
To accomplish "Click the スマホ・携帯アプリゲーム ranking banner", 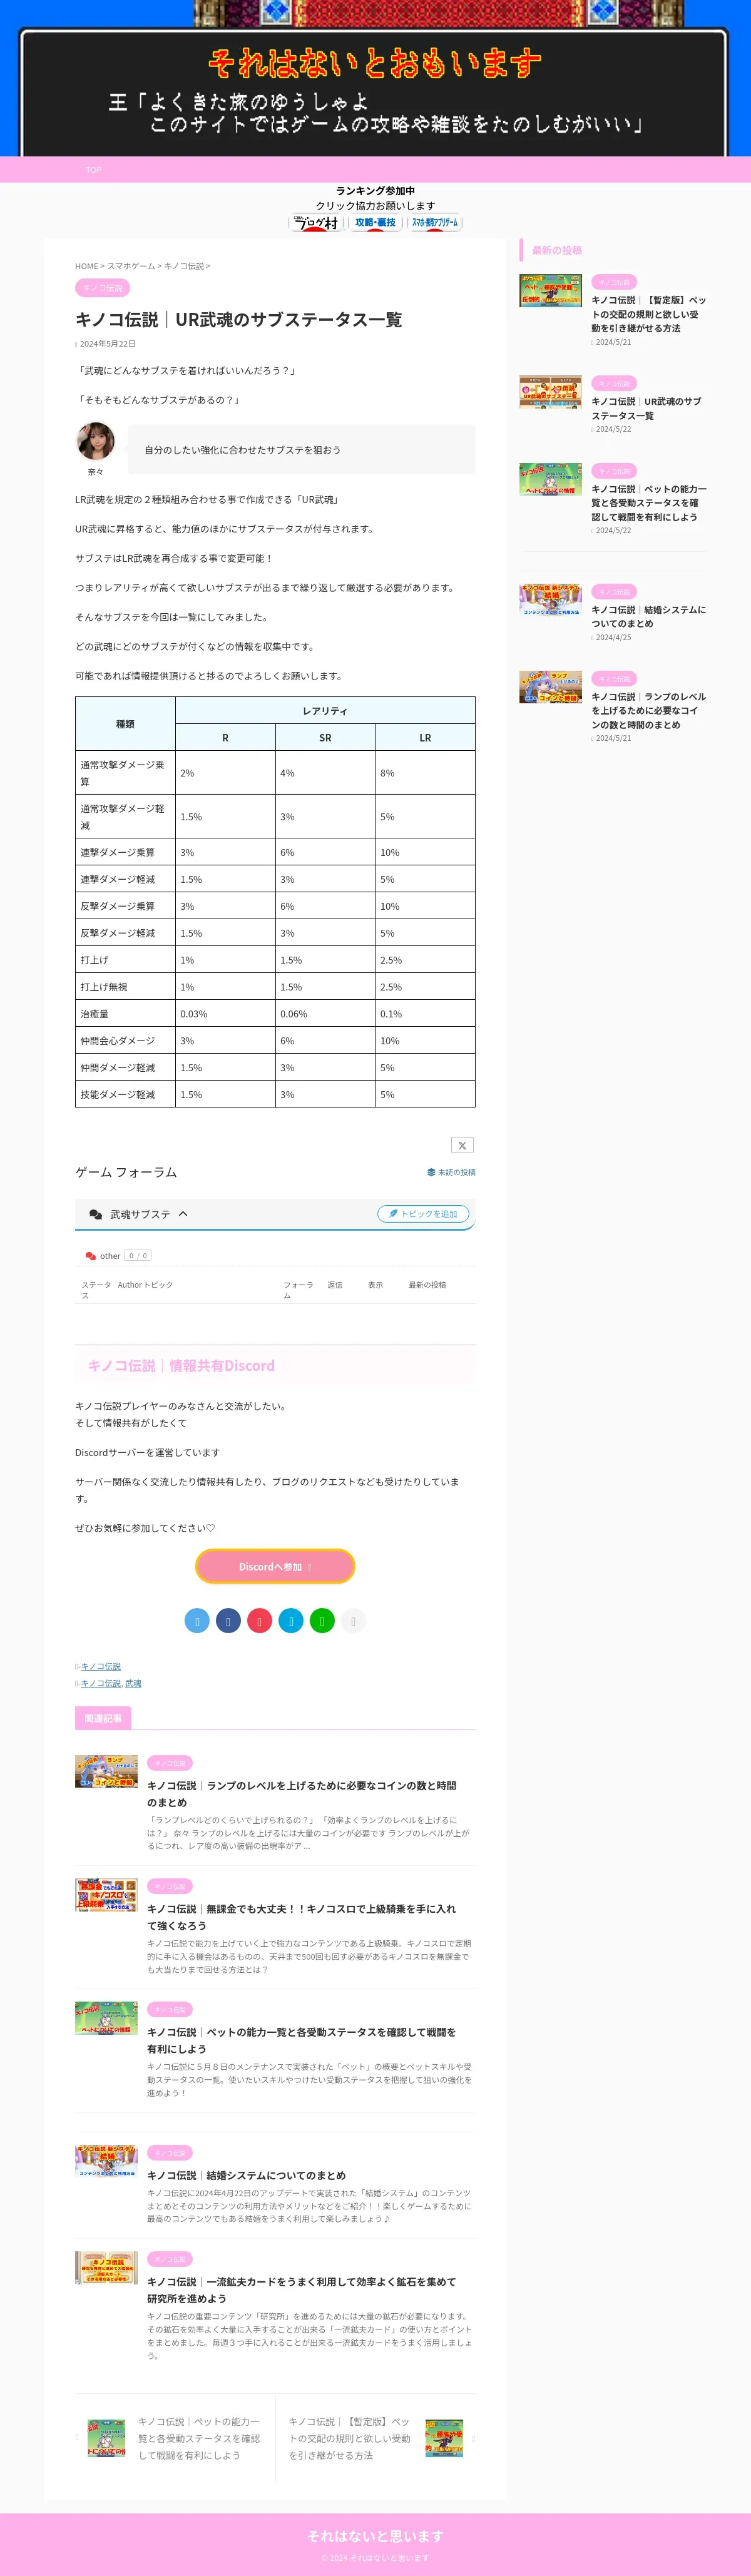I will click(435, 223).
